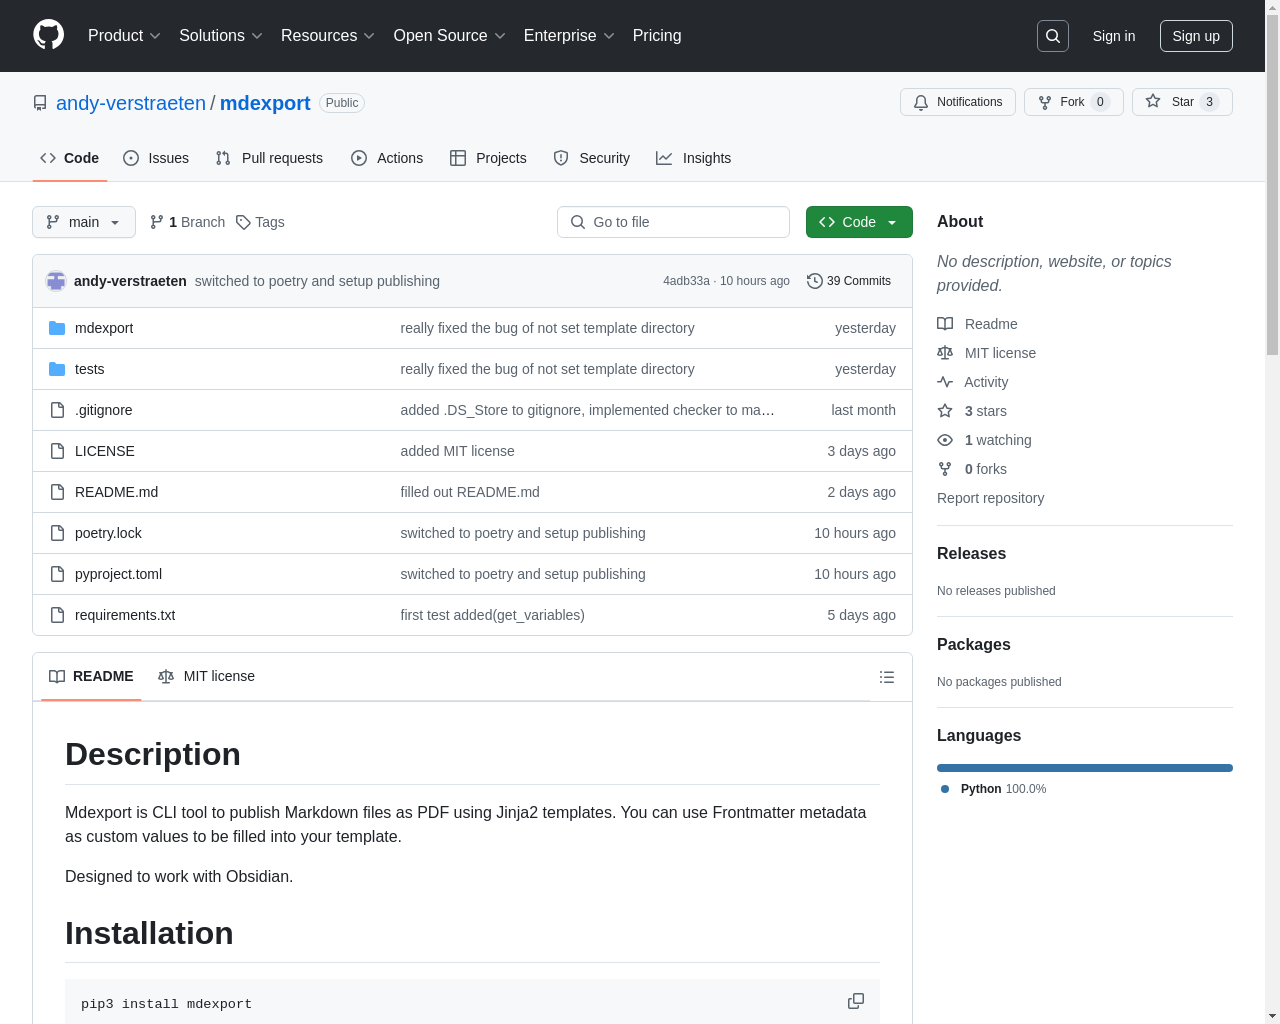1280x1024 pixels.
Task: Open the mdexport folder icon
Action: pyautogui.click(x=57, y=328)
